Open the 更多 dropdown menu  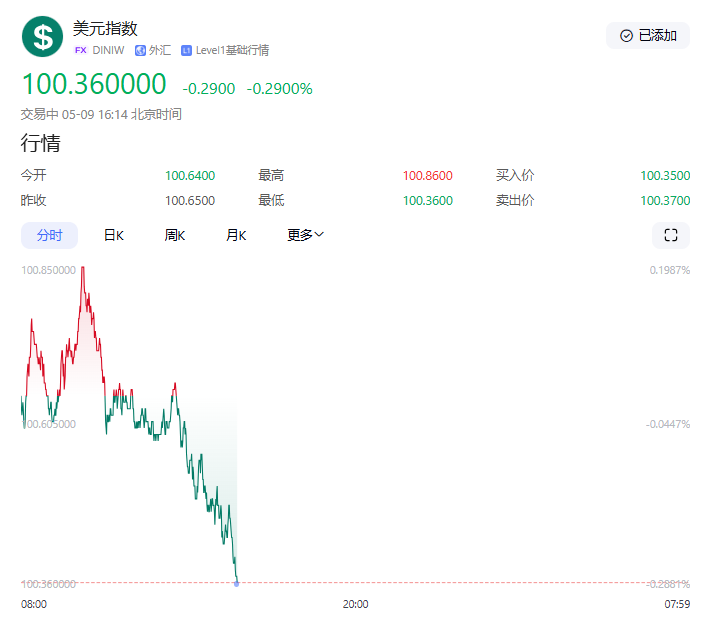click(305, 235)
